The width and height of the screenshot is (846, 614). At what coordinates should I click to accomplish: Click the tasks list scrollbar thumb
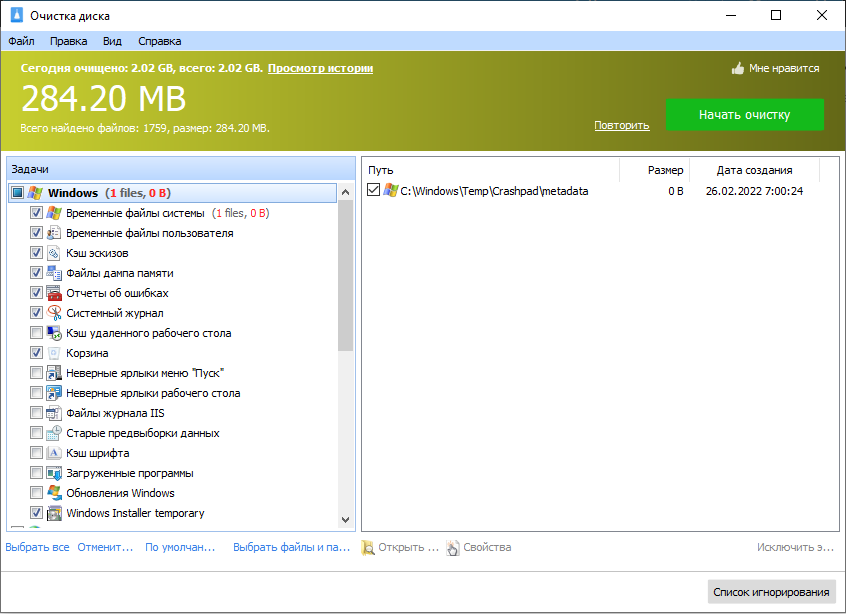click(x=345, y=276)
